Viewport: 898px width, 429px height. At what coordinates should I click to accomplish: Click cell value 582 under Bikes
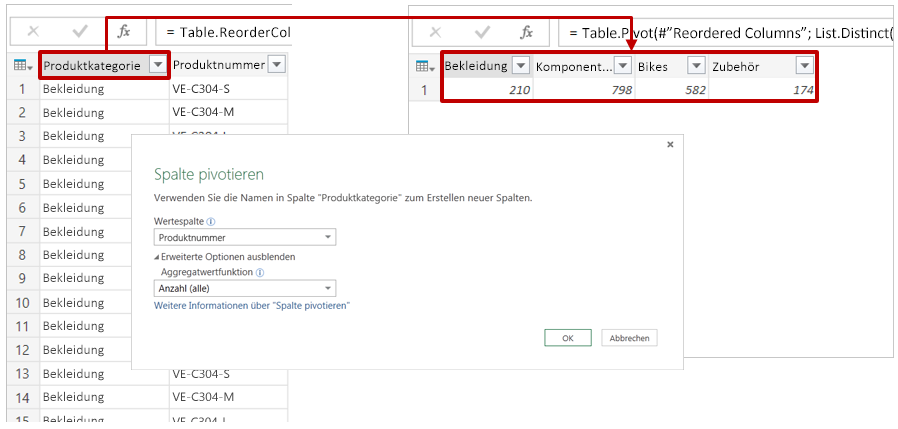(671, 90)
